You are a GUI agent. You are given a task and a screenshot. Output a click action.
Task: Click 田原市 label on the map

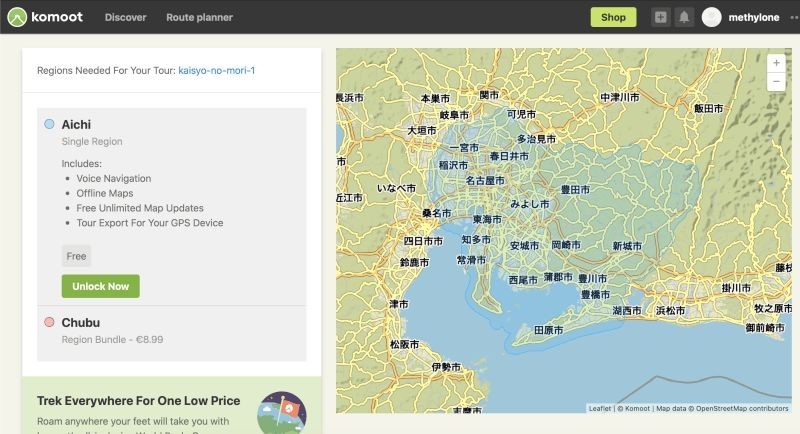tap(548, 330)
